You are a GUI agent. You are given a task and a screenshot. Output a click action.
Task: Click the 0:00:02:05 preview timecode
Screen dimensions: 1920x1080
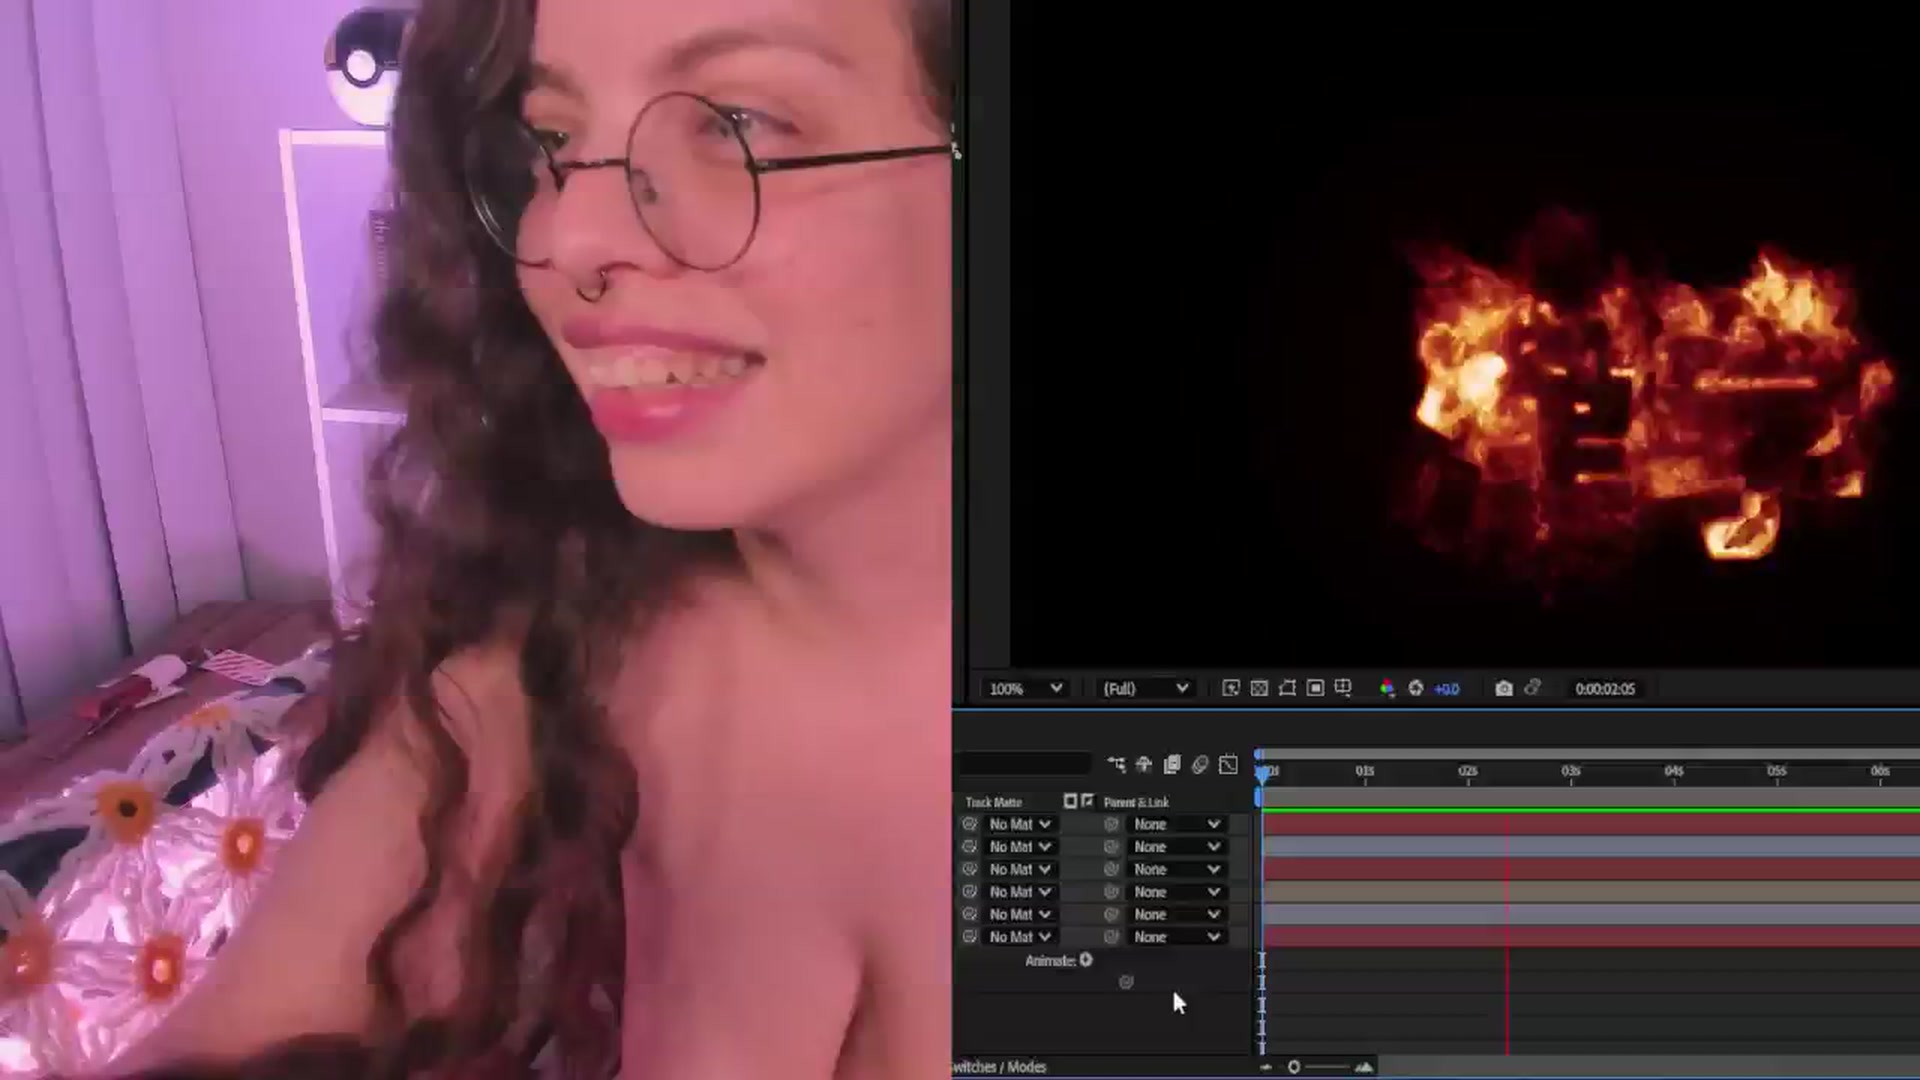(x=1605, y=689)
